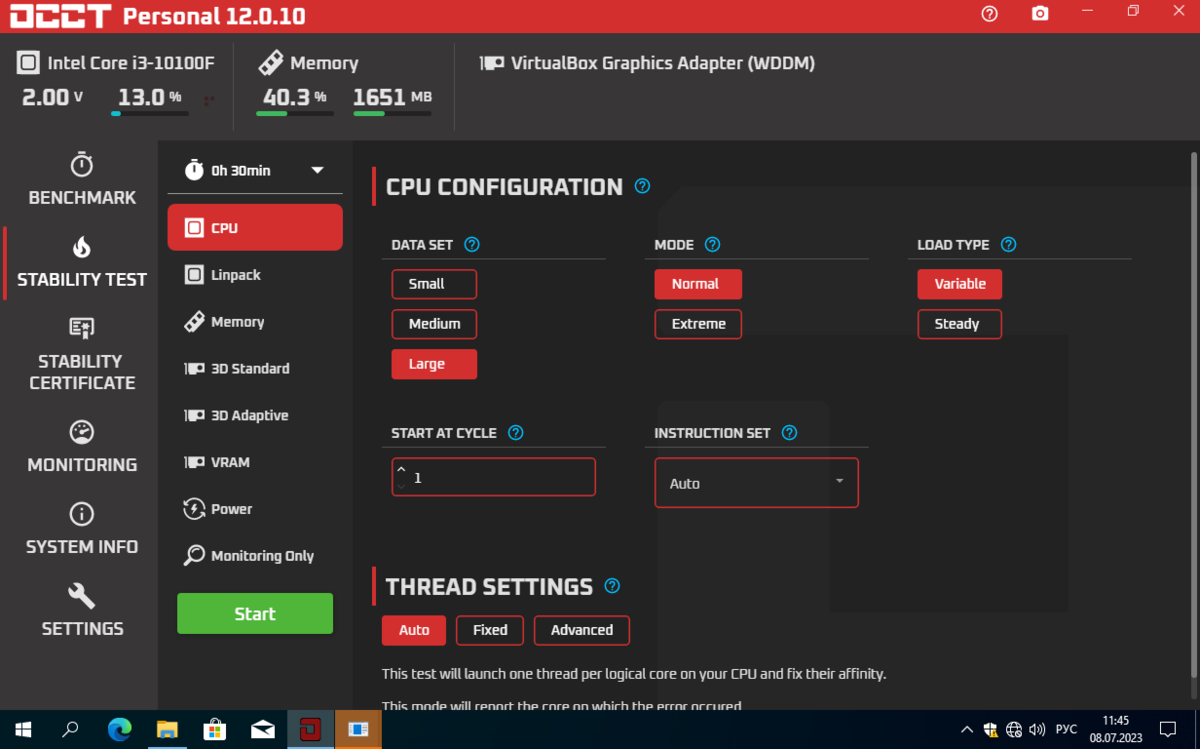Screen dimensions: 1200x749
Task: Open help for Mode option
Action: [712, 244]
